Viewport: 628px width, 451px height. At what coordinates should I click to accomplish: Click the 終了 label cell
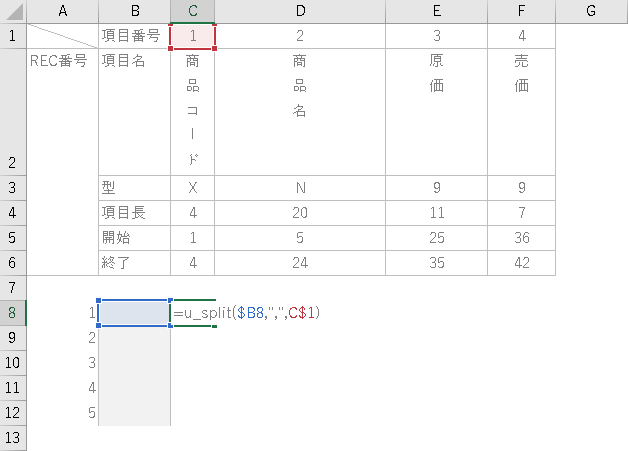tap(135, 263)
